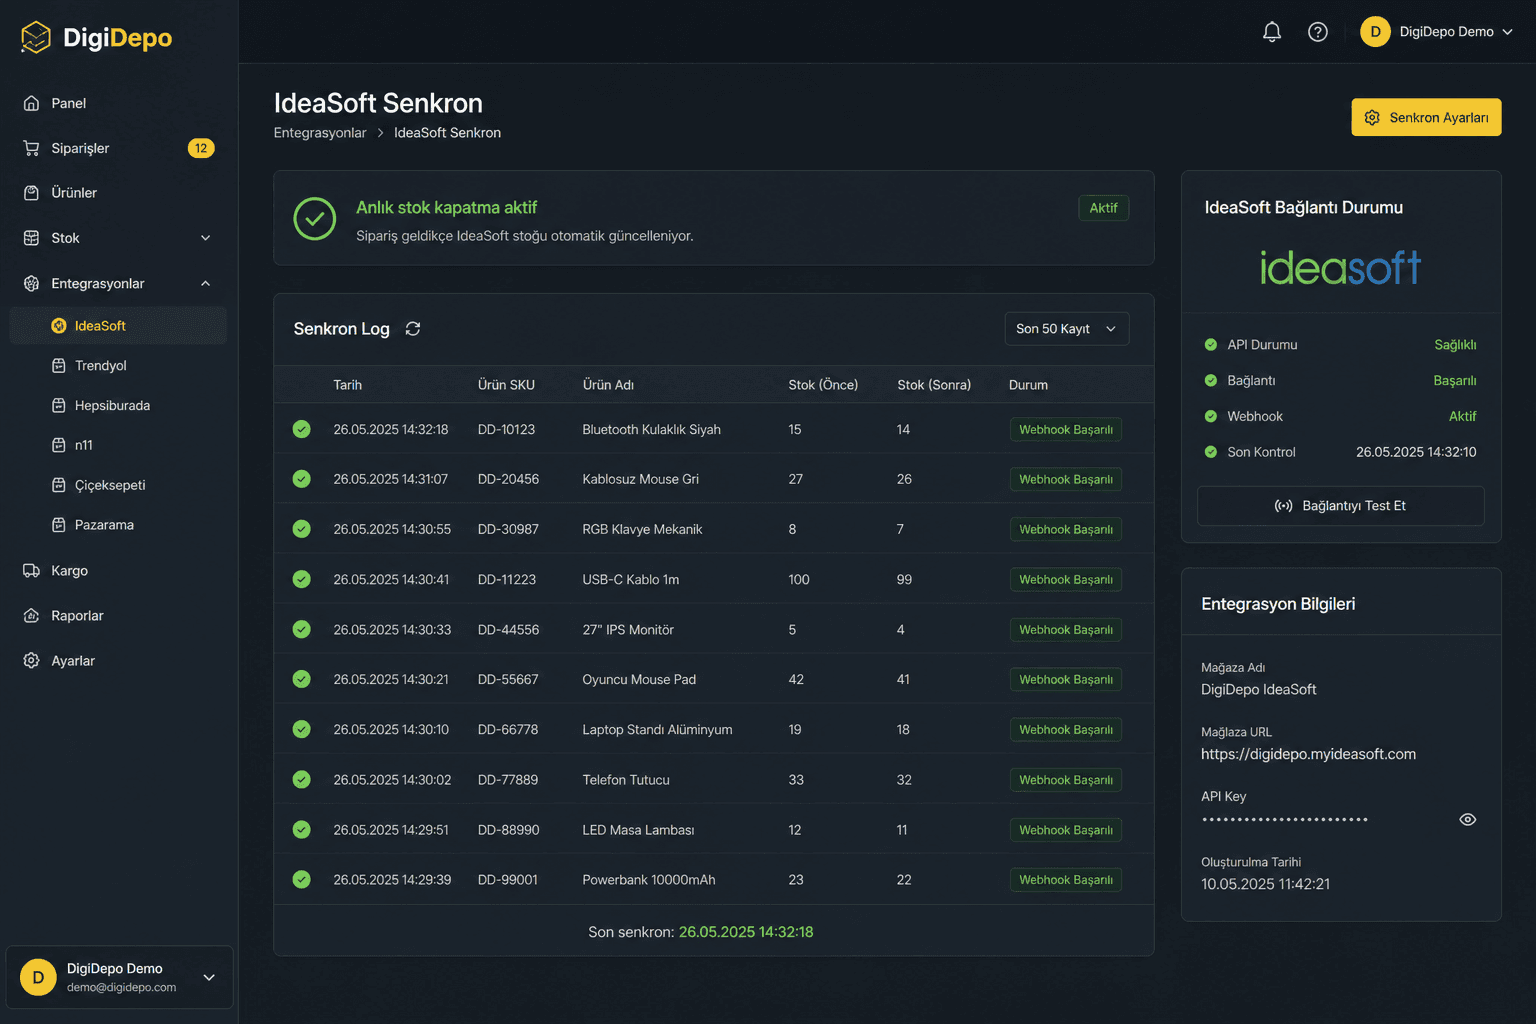
Task: Click the Aktif status badge
Action: (x=1104, y=208)
